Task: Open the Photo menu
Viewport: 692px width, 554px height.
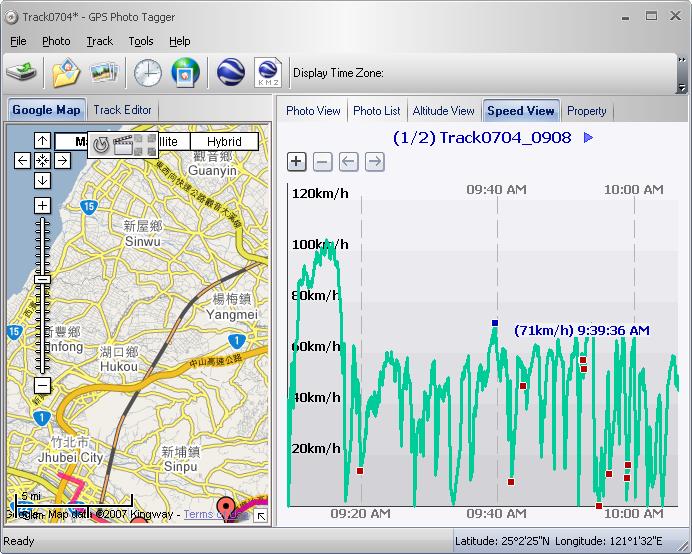Action: point(56,41)
